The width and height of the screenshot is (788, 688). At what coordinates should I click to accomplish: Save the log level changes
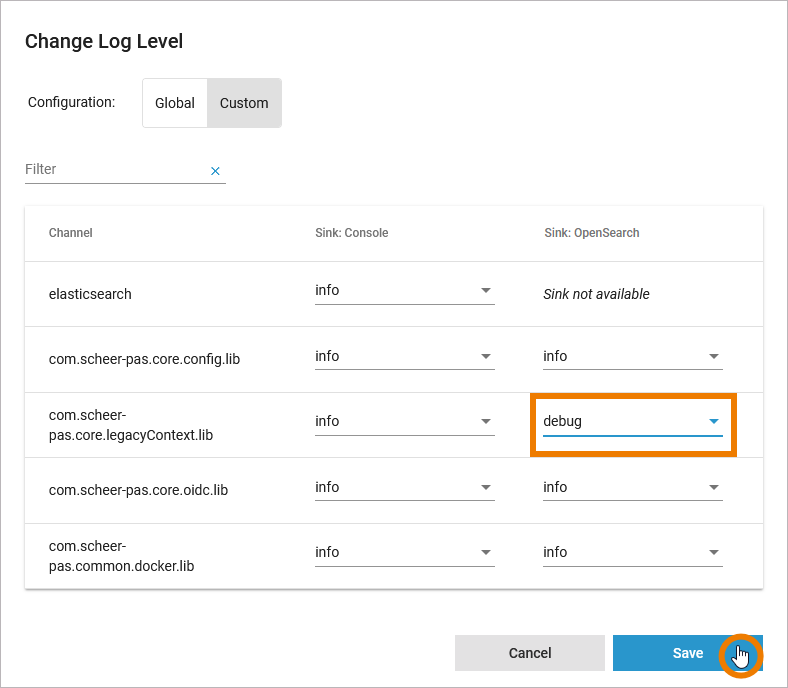687,653
